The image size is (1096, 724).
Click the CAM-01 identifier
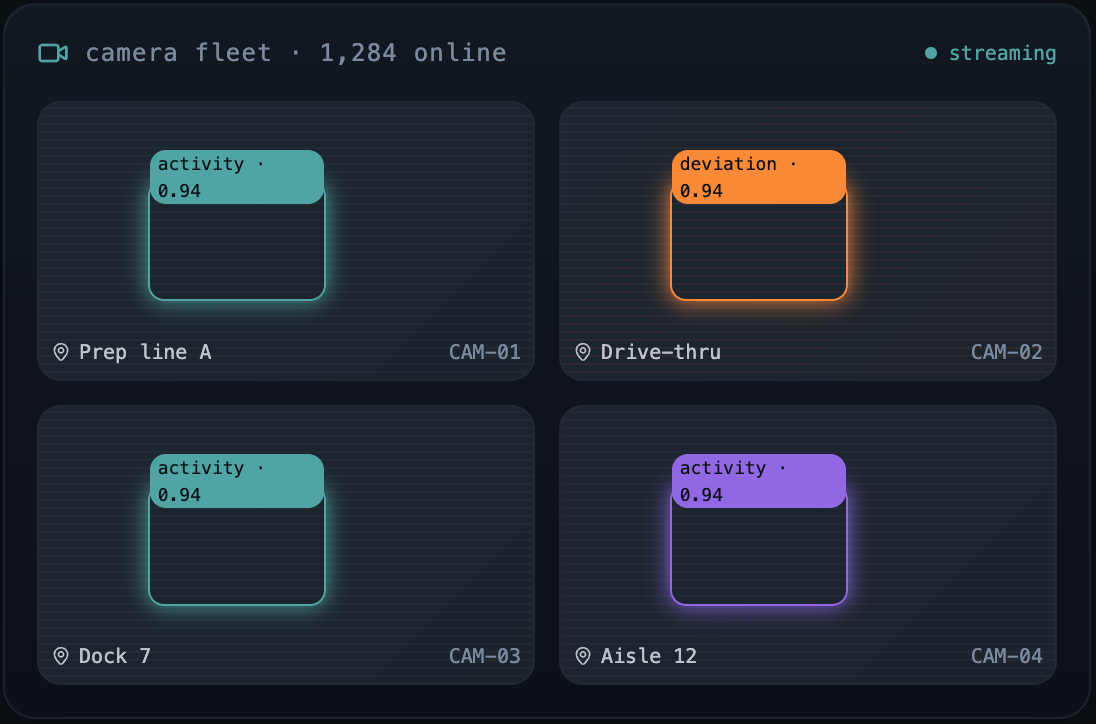point(484,352)
